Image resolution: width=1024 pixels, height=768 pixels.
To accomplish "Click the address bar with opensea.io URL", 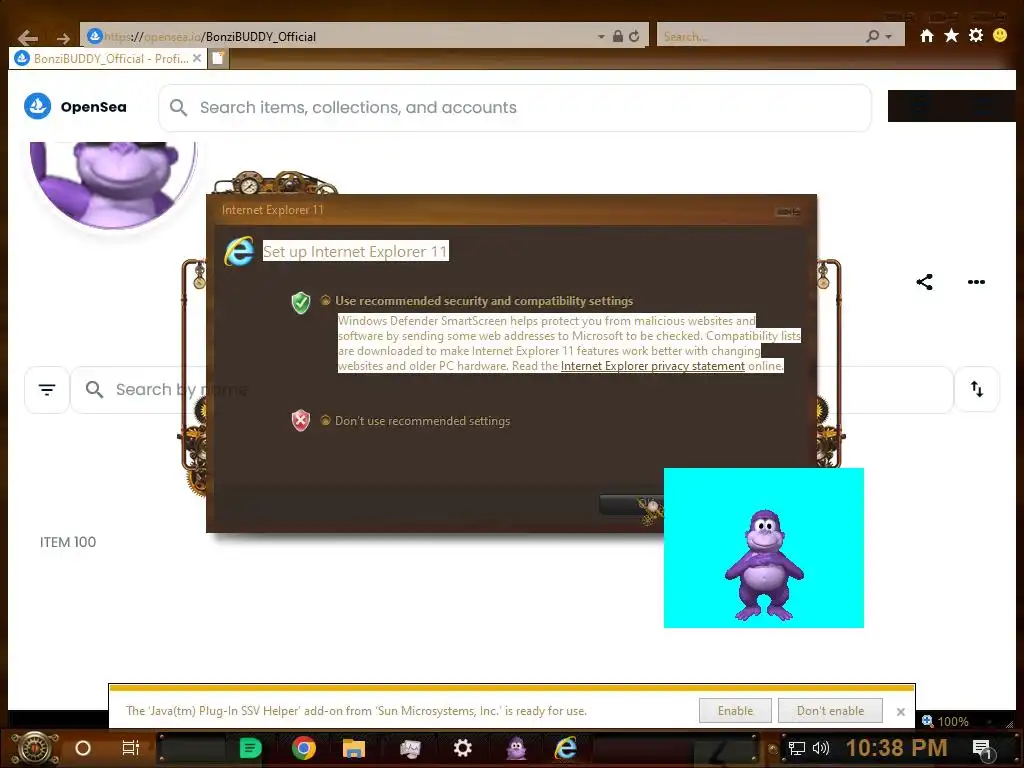I will 340,37.
